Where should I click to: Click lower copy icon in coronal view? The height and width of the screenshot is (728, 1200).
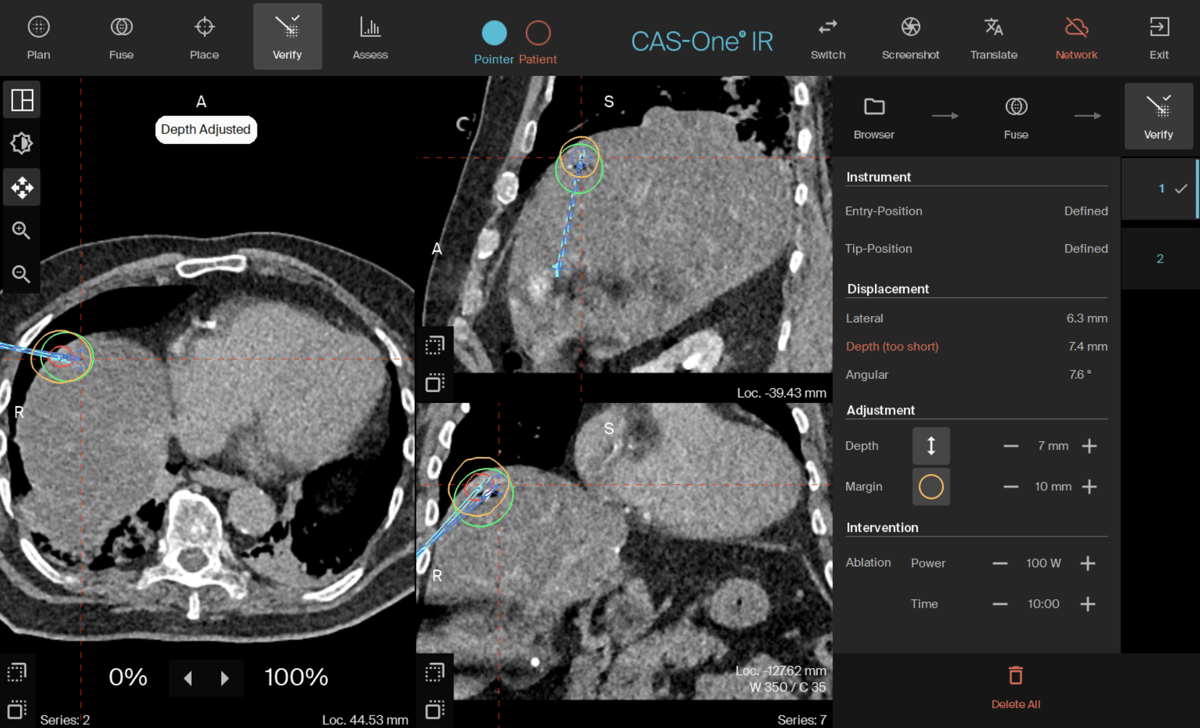pyautogui.click(x=435, y=710)
